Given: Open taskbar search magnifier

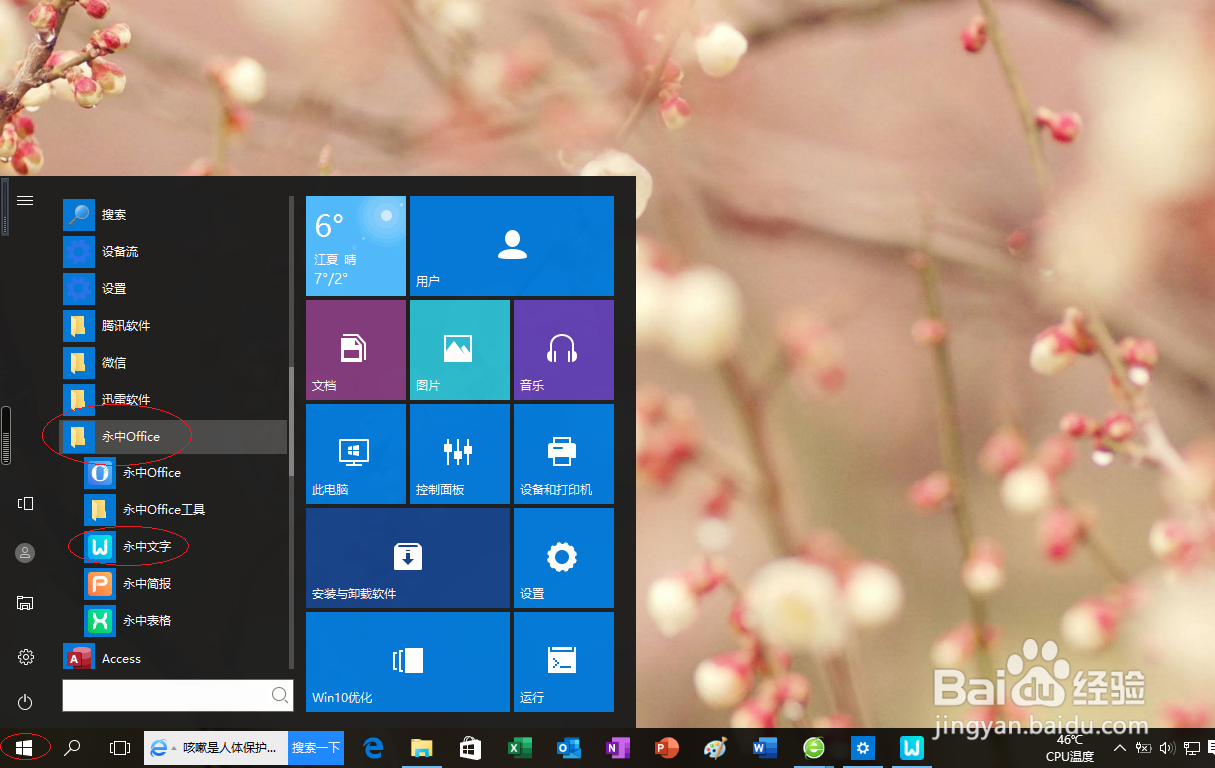Looking at the screenshot, I should click(72, 748).
